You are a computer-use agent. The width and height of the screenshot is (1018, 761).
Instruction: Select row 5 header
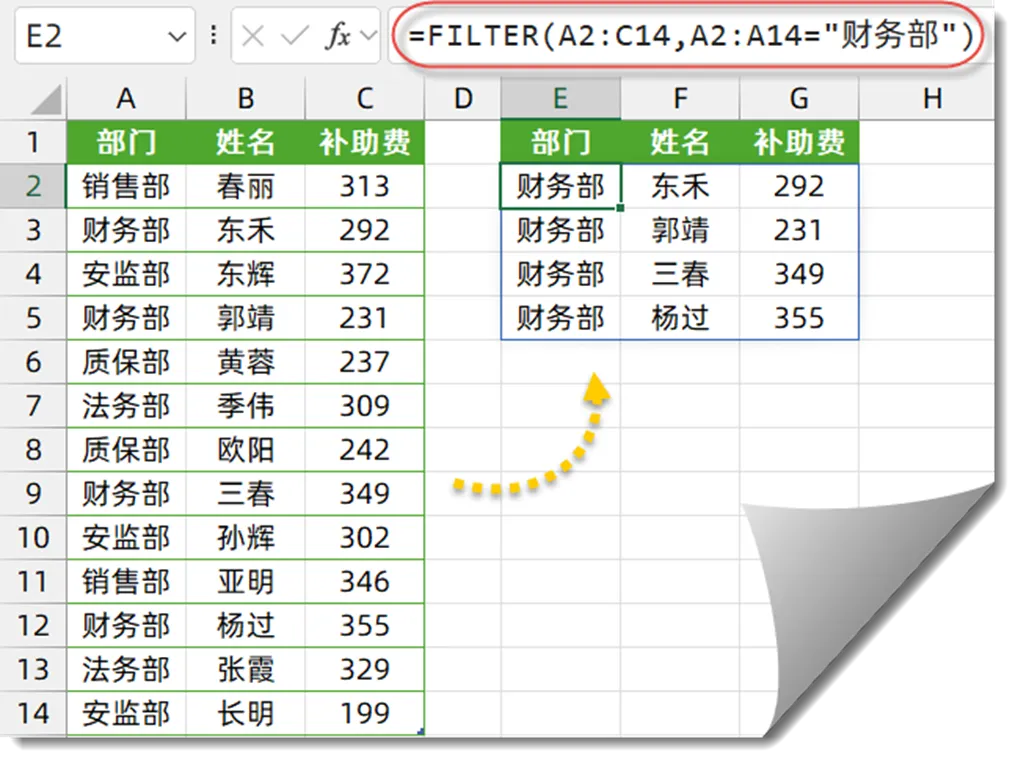[x=33, y=318]
